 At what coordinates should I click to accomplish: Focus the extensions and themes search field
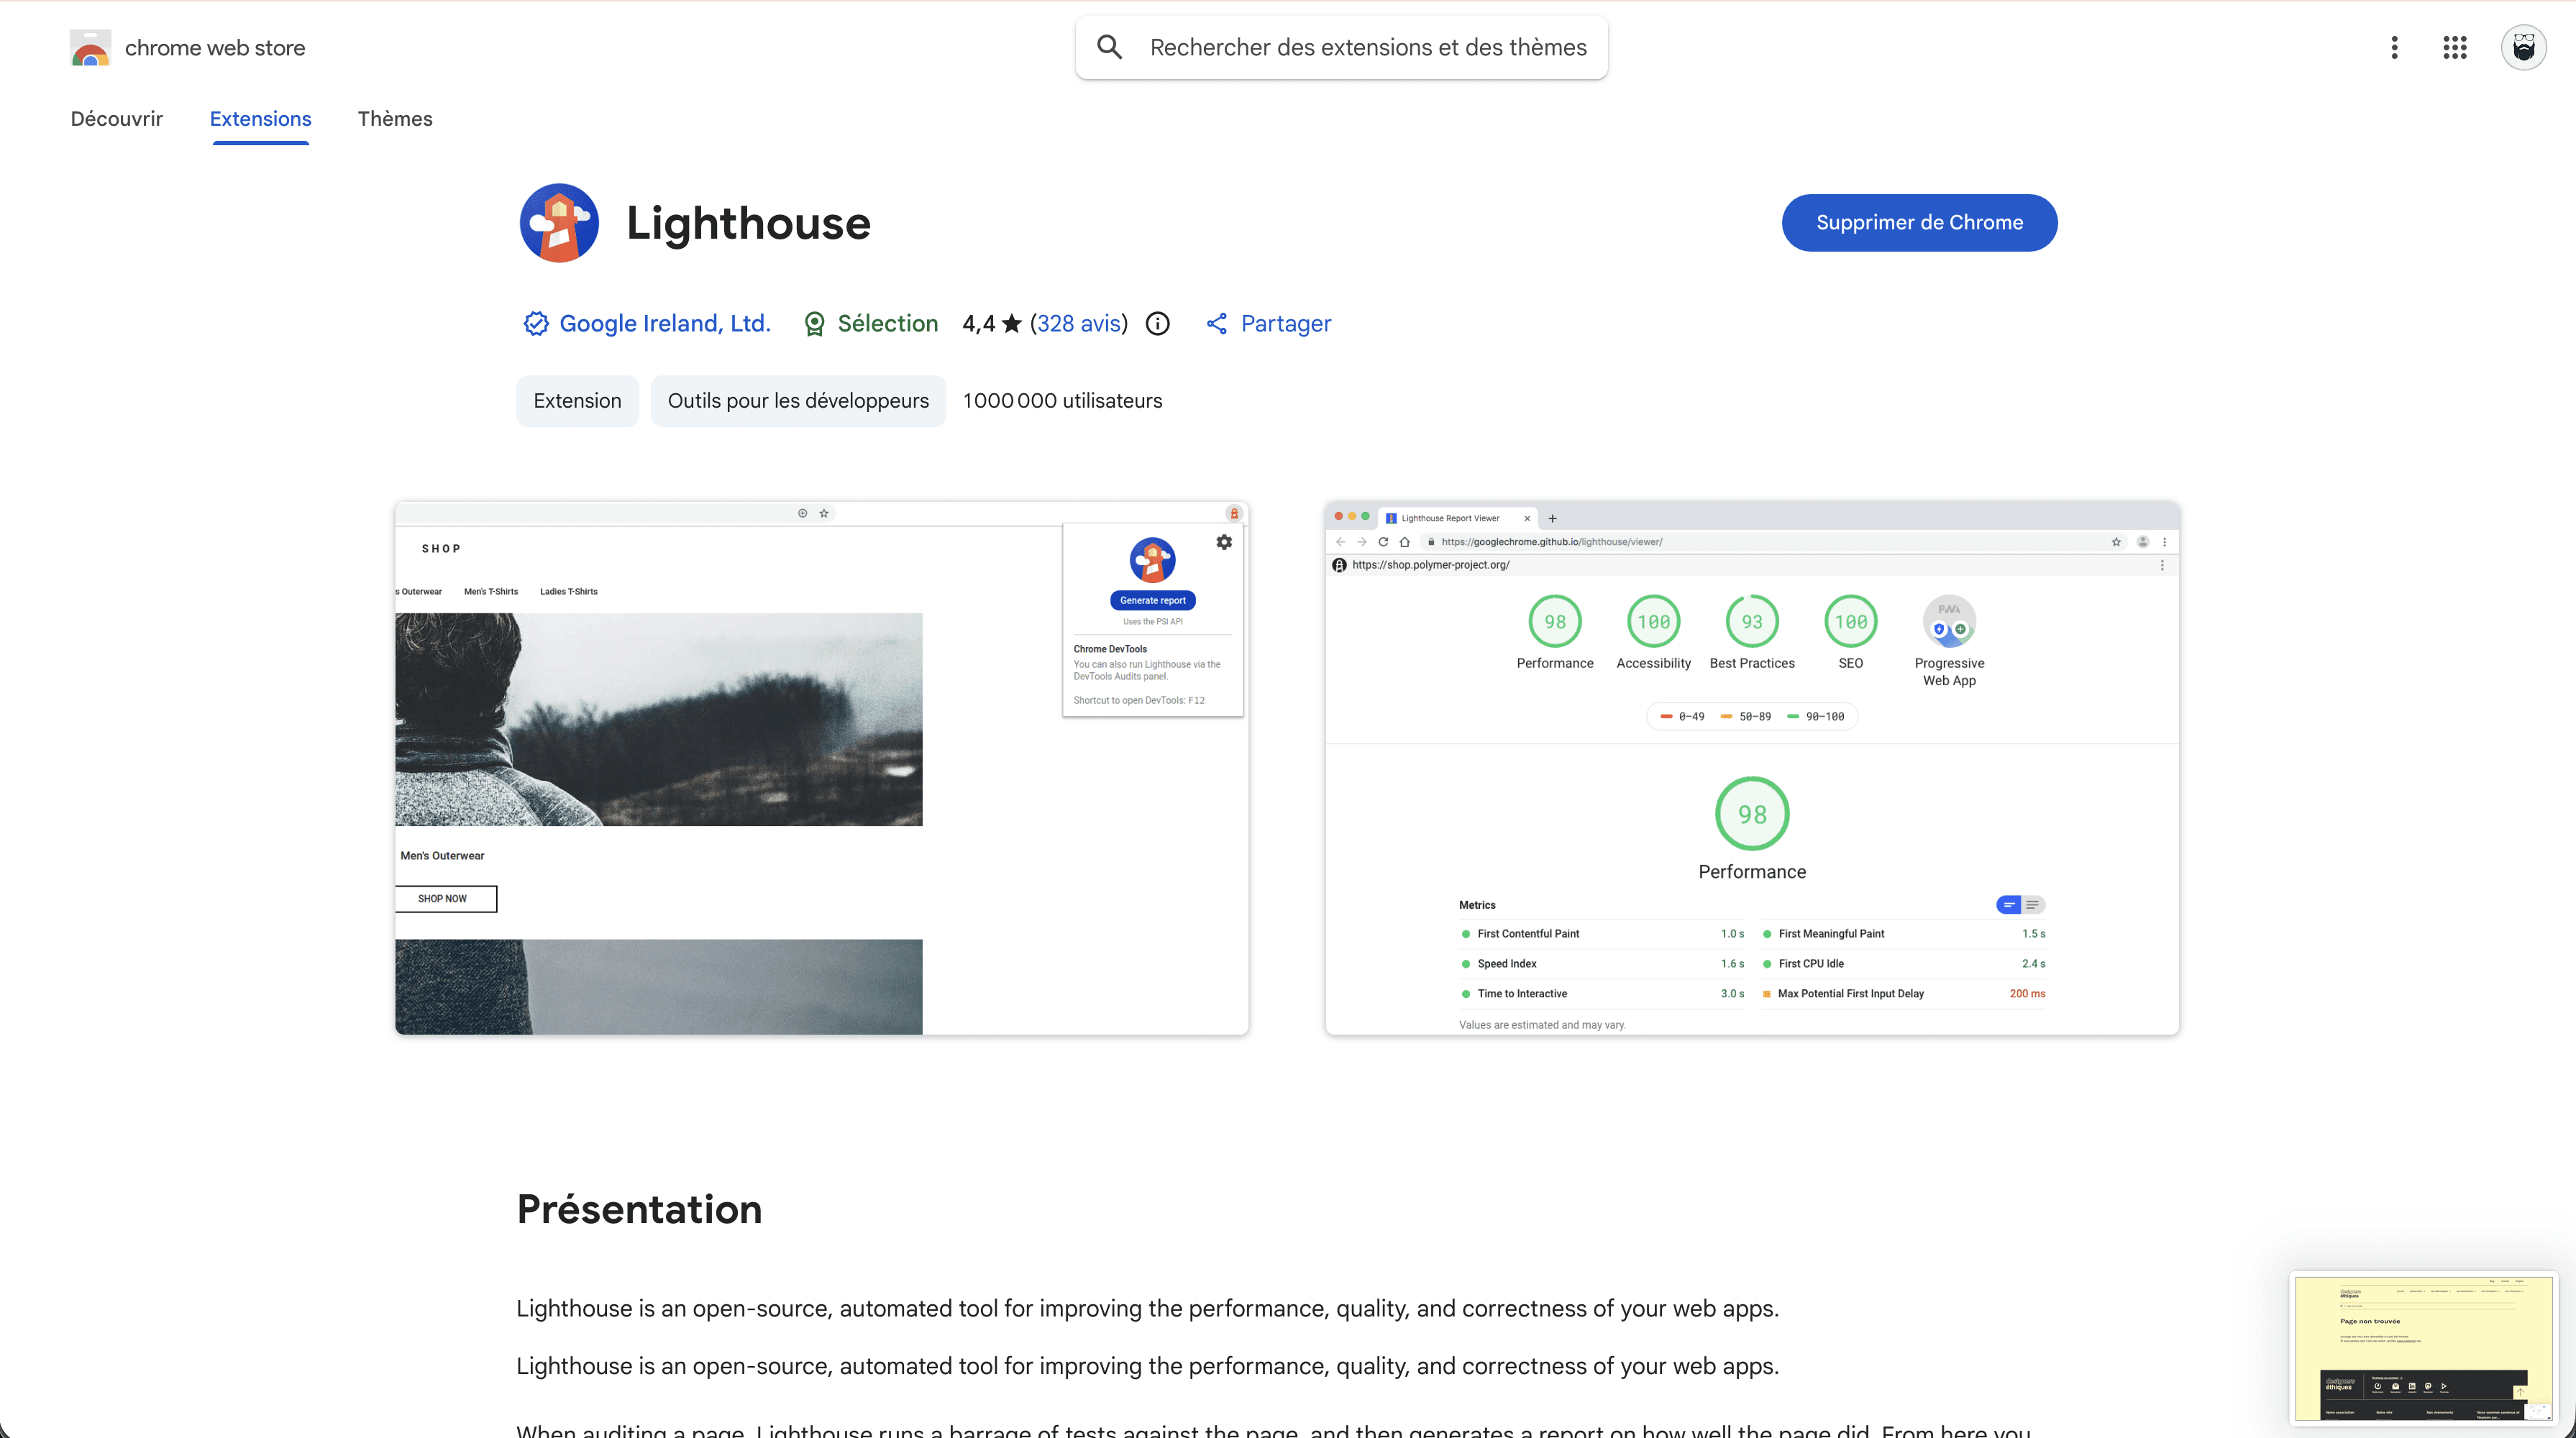pos(1341,47)
